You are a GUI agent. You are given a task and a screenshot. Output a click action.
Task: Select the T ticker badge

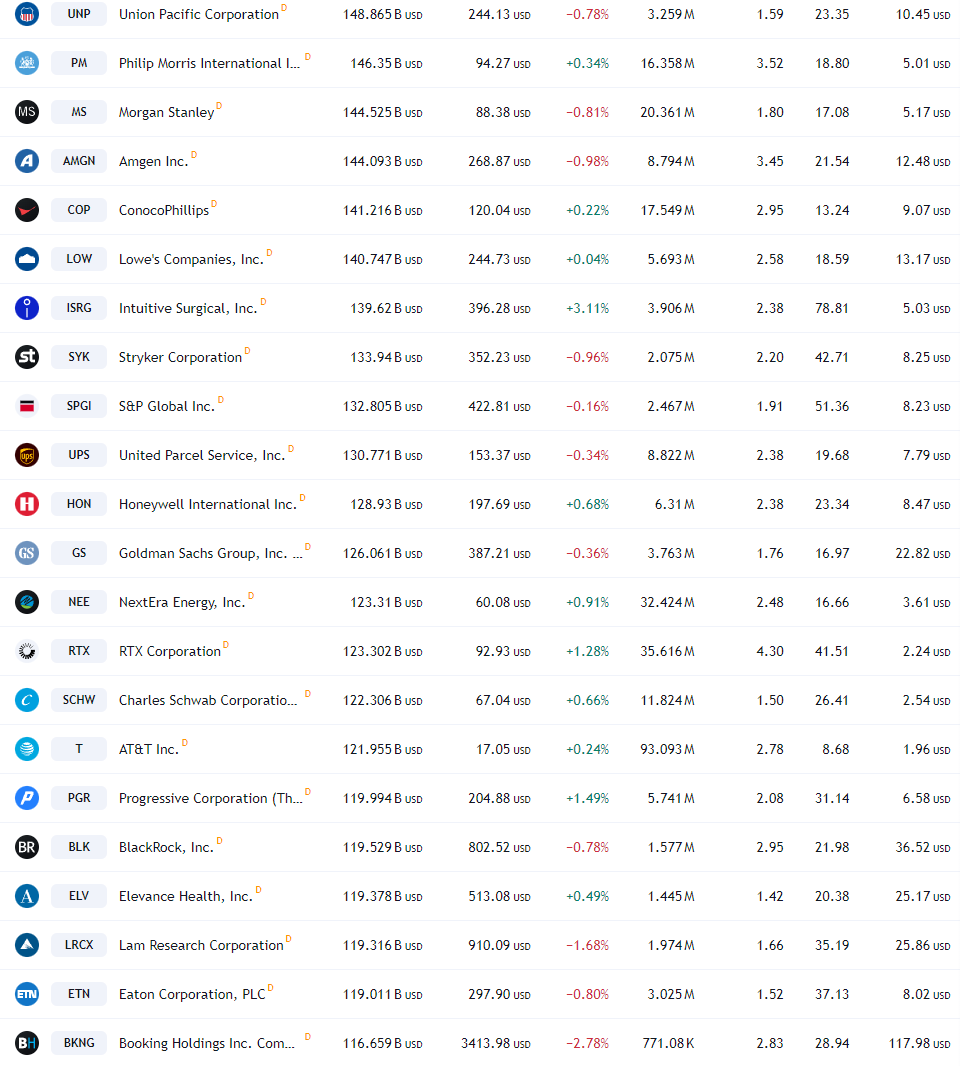79,749
